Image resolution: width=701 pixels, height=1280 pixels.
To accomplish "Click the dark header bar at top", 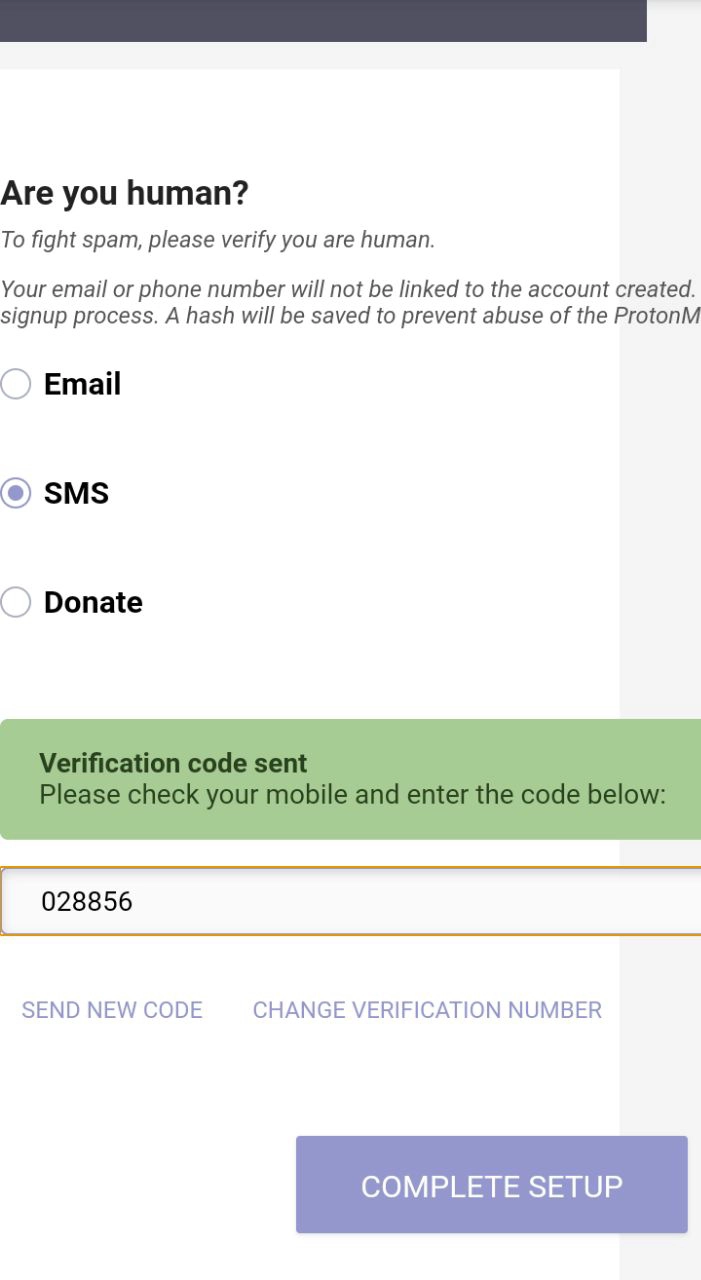I will [322, 20].
